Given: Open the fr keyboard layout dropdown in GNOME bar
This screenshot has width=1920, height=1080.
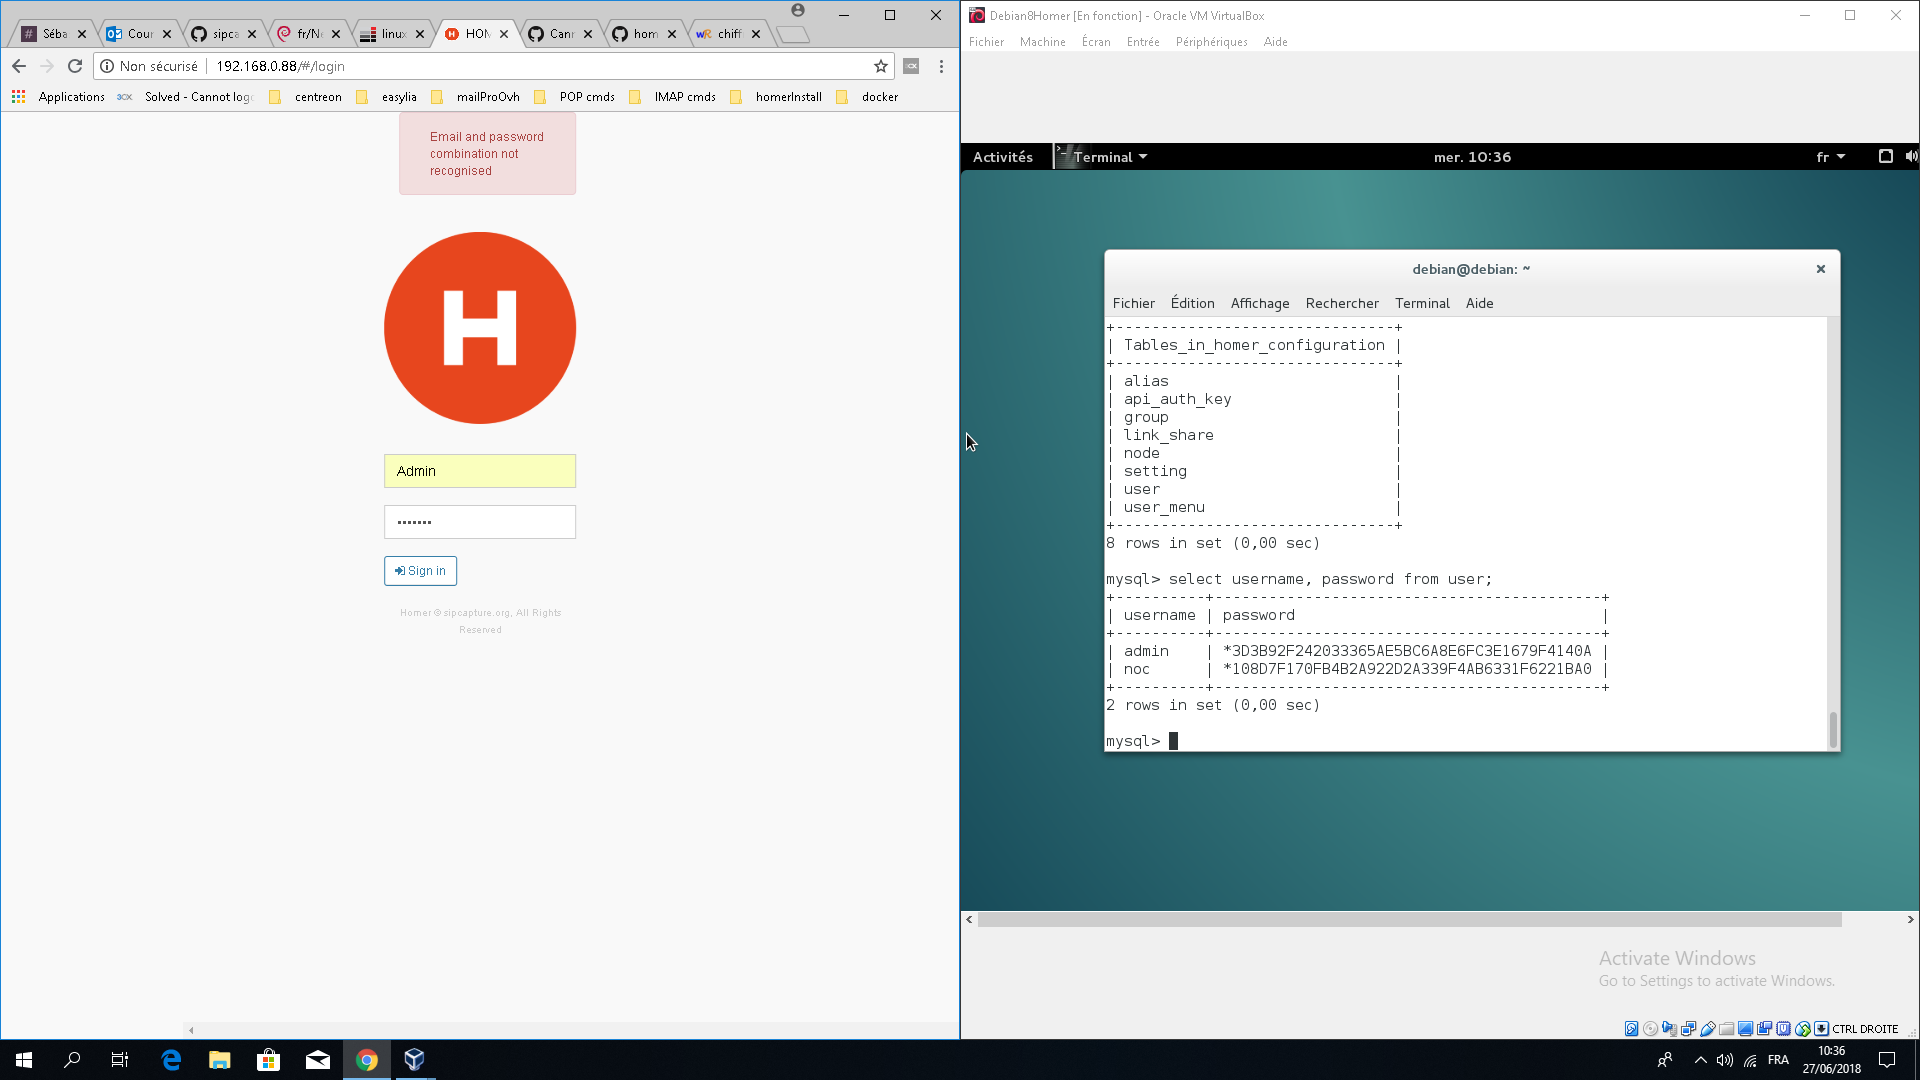Looking at the screenshot, I should coord(1830,157).
